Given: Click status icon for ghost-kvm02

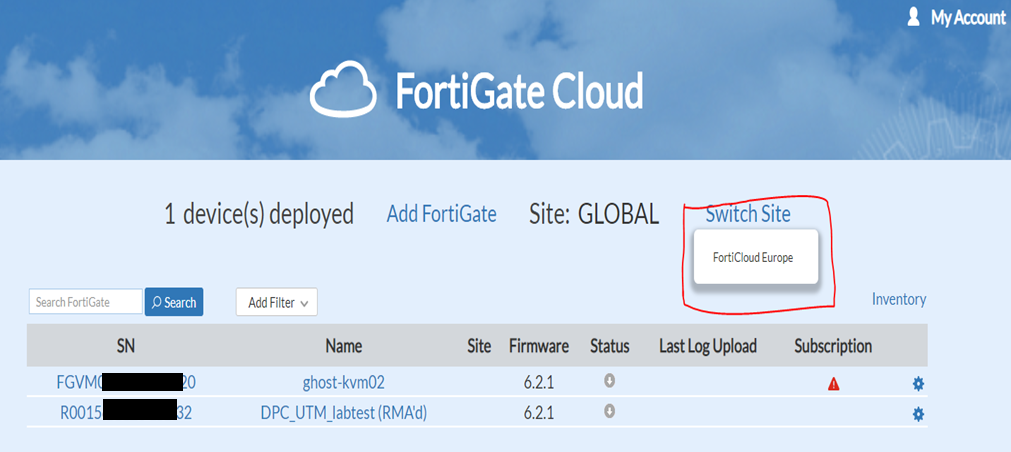Looking at the screenshot, I should coord(609,381).
